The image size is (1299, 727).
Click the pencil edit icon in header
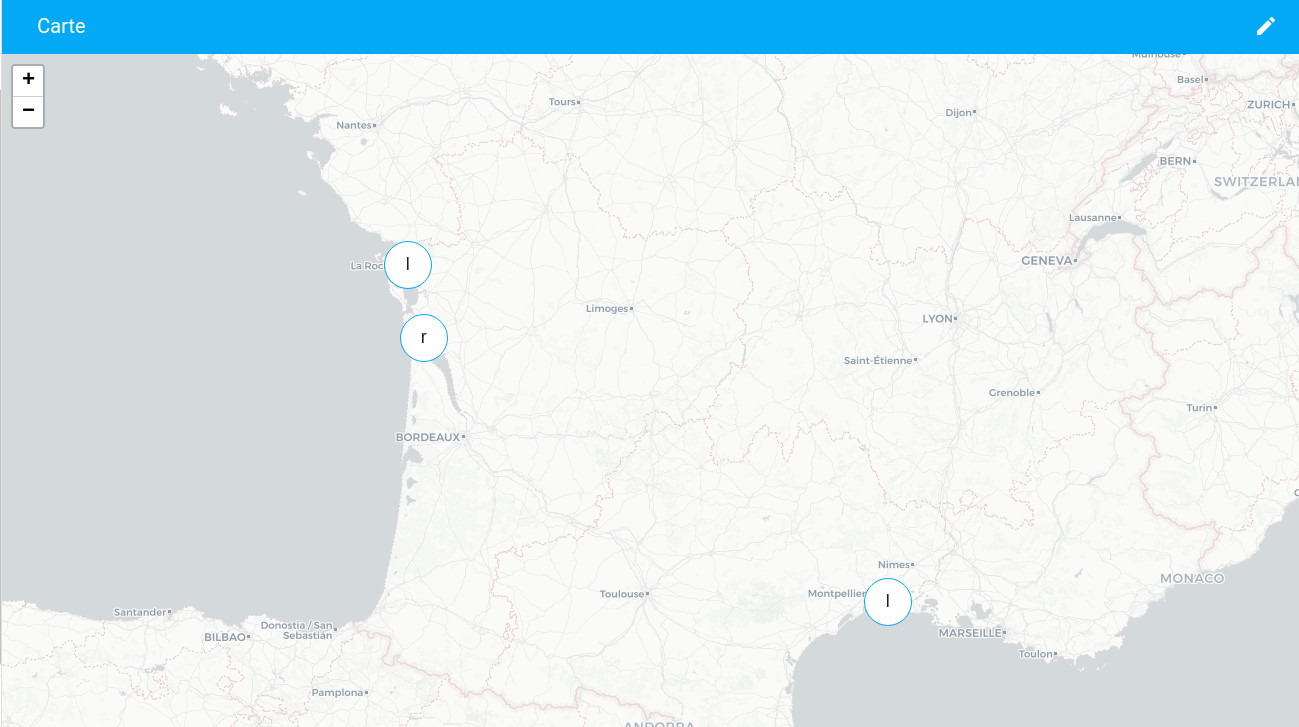pos(1266,26)
